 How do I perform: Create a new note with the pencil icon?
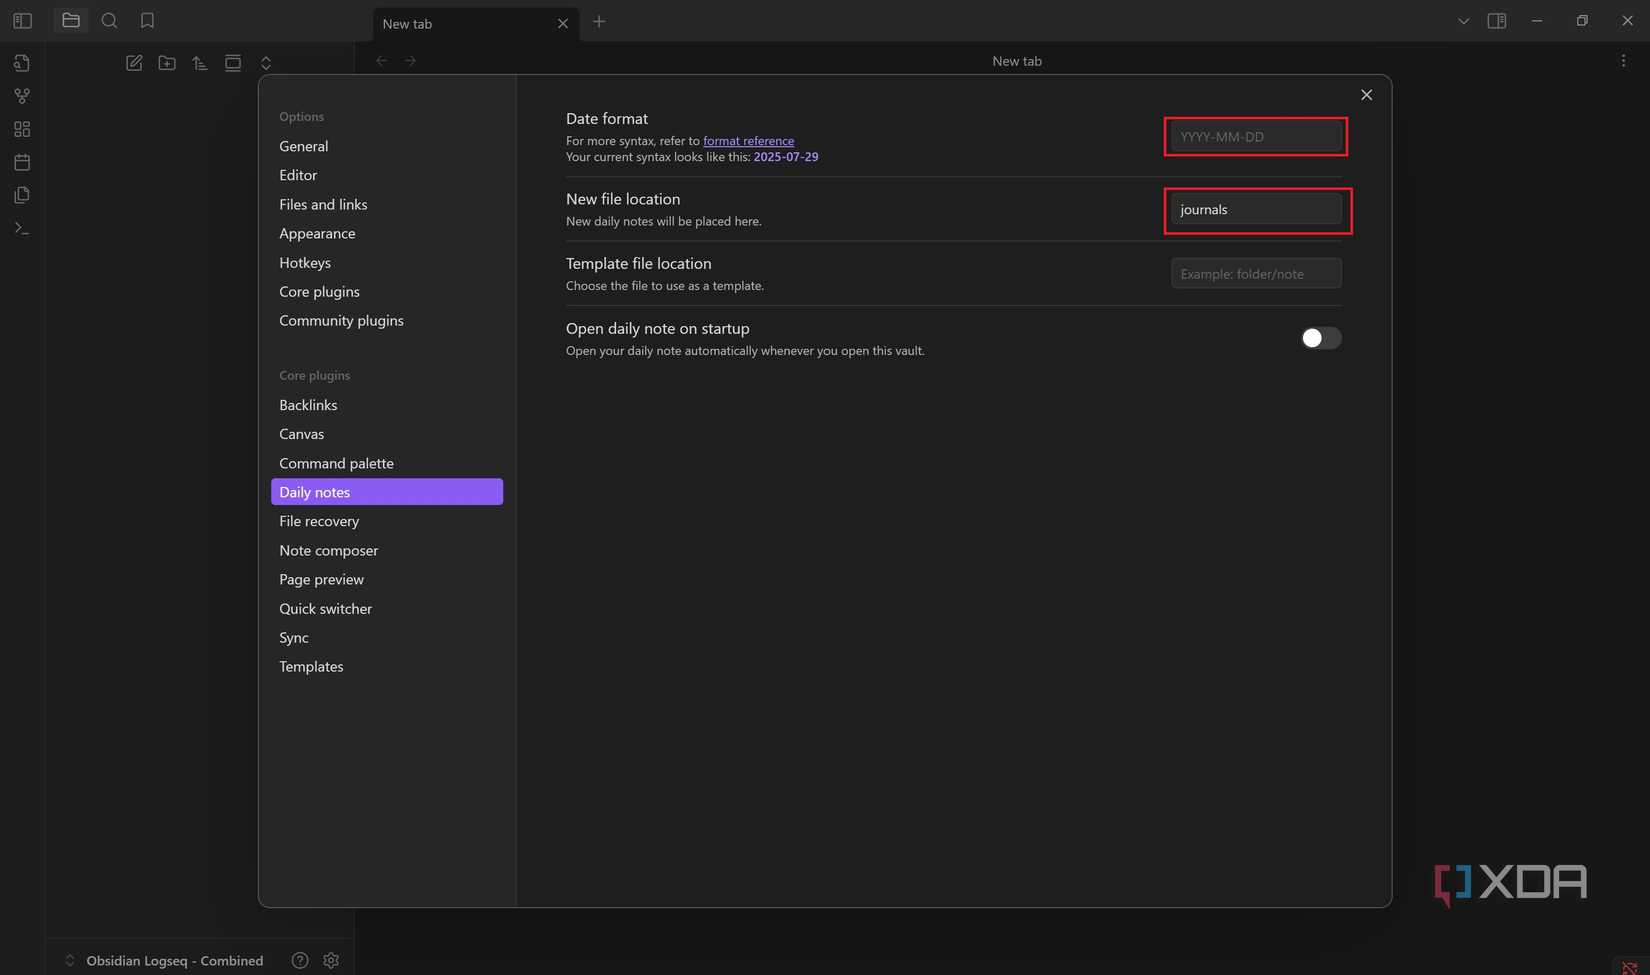click(x=133, y=62)
